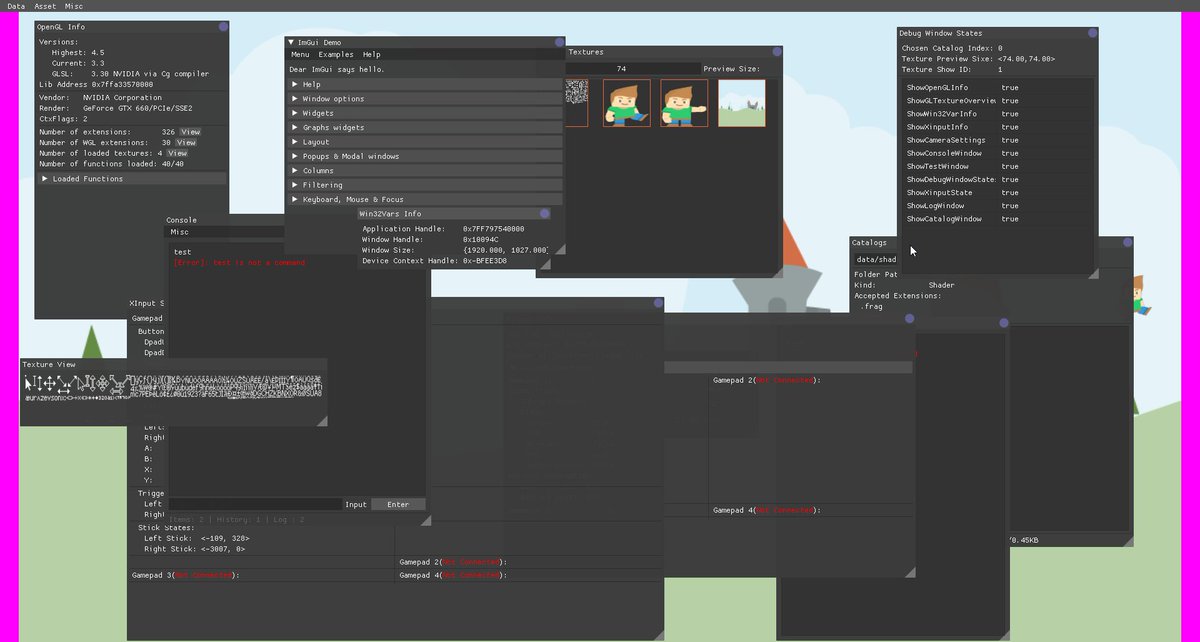Image resolution: width=1200 pixels, height=642 pixels.
Task: Click the Right Stick <-3007, 0> value
Action: click(223, 549)
